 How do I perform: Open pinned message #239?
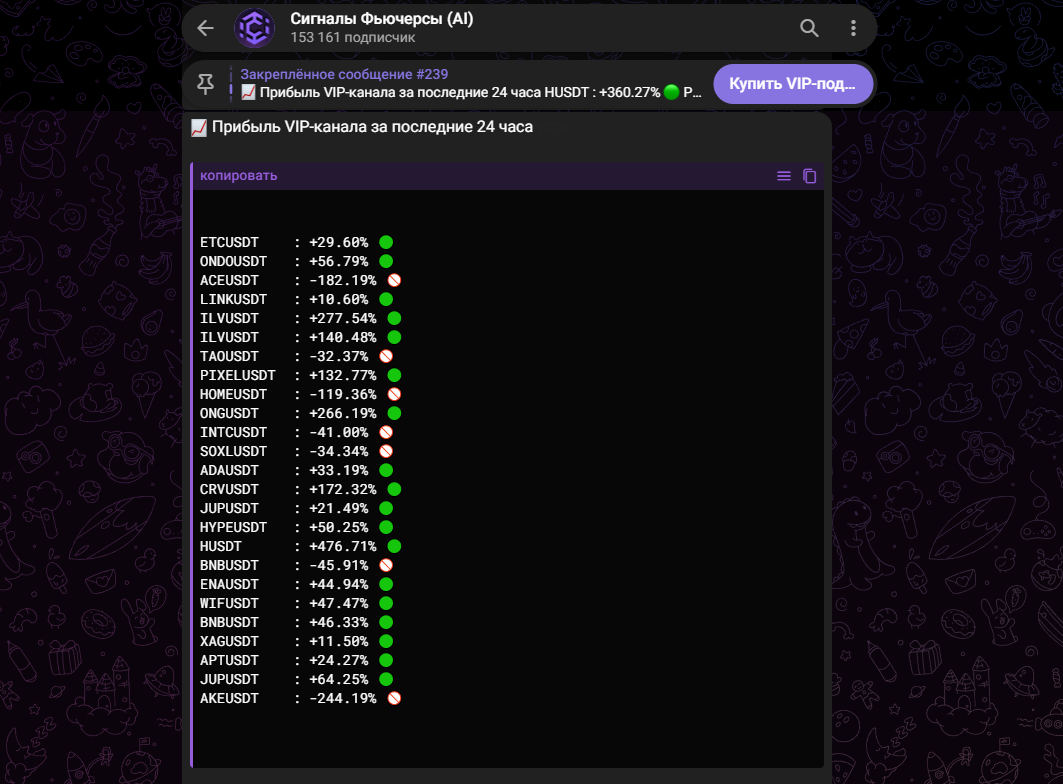tap(470, 83)
